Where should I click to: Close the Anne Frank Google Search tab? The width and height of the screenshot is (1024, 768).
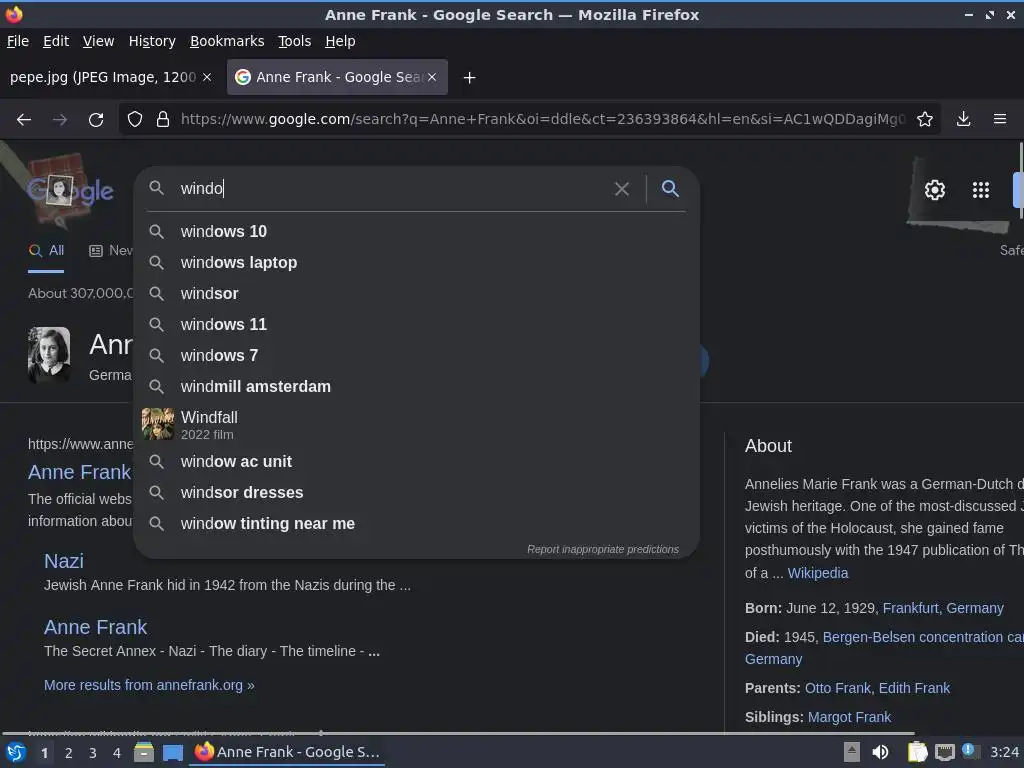tap(432, 77)
